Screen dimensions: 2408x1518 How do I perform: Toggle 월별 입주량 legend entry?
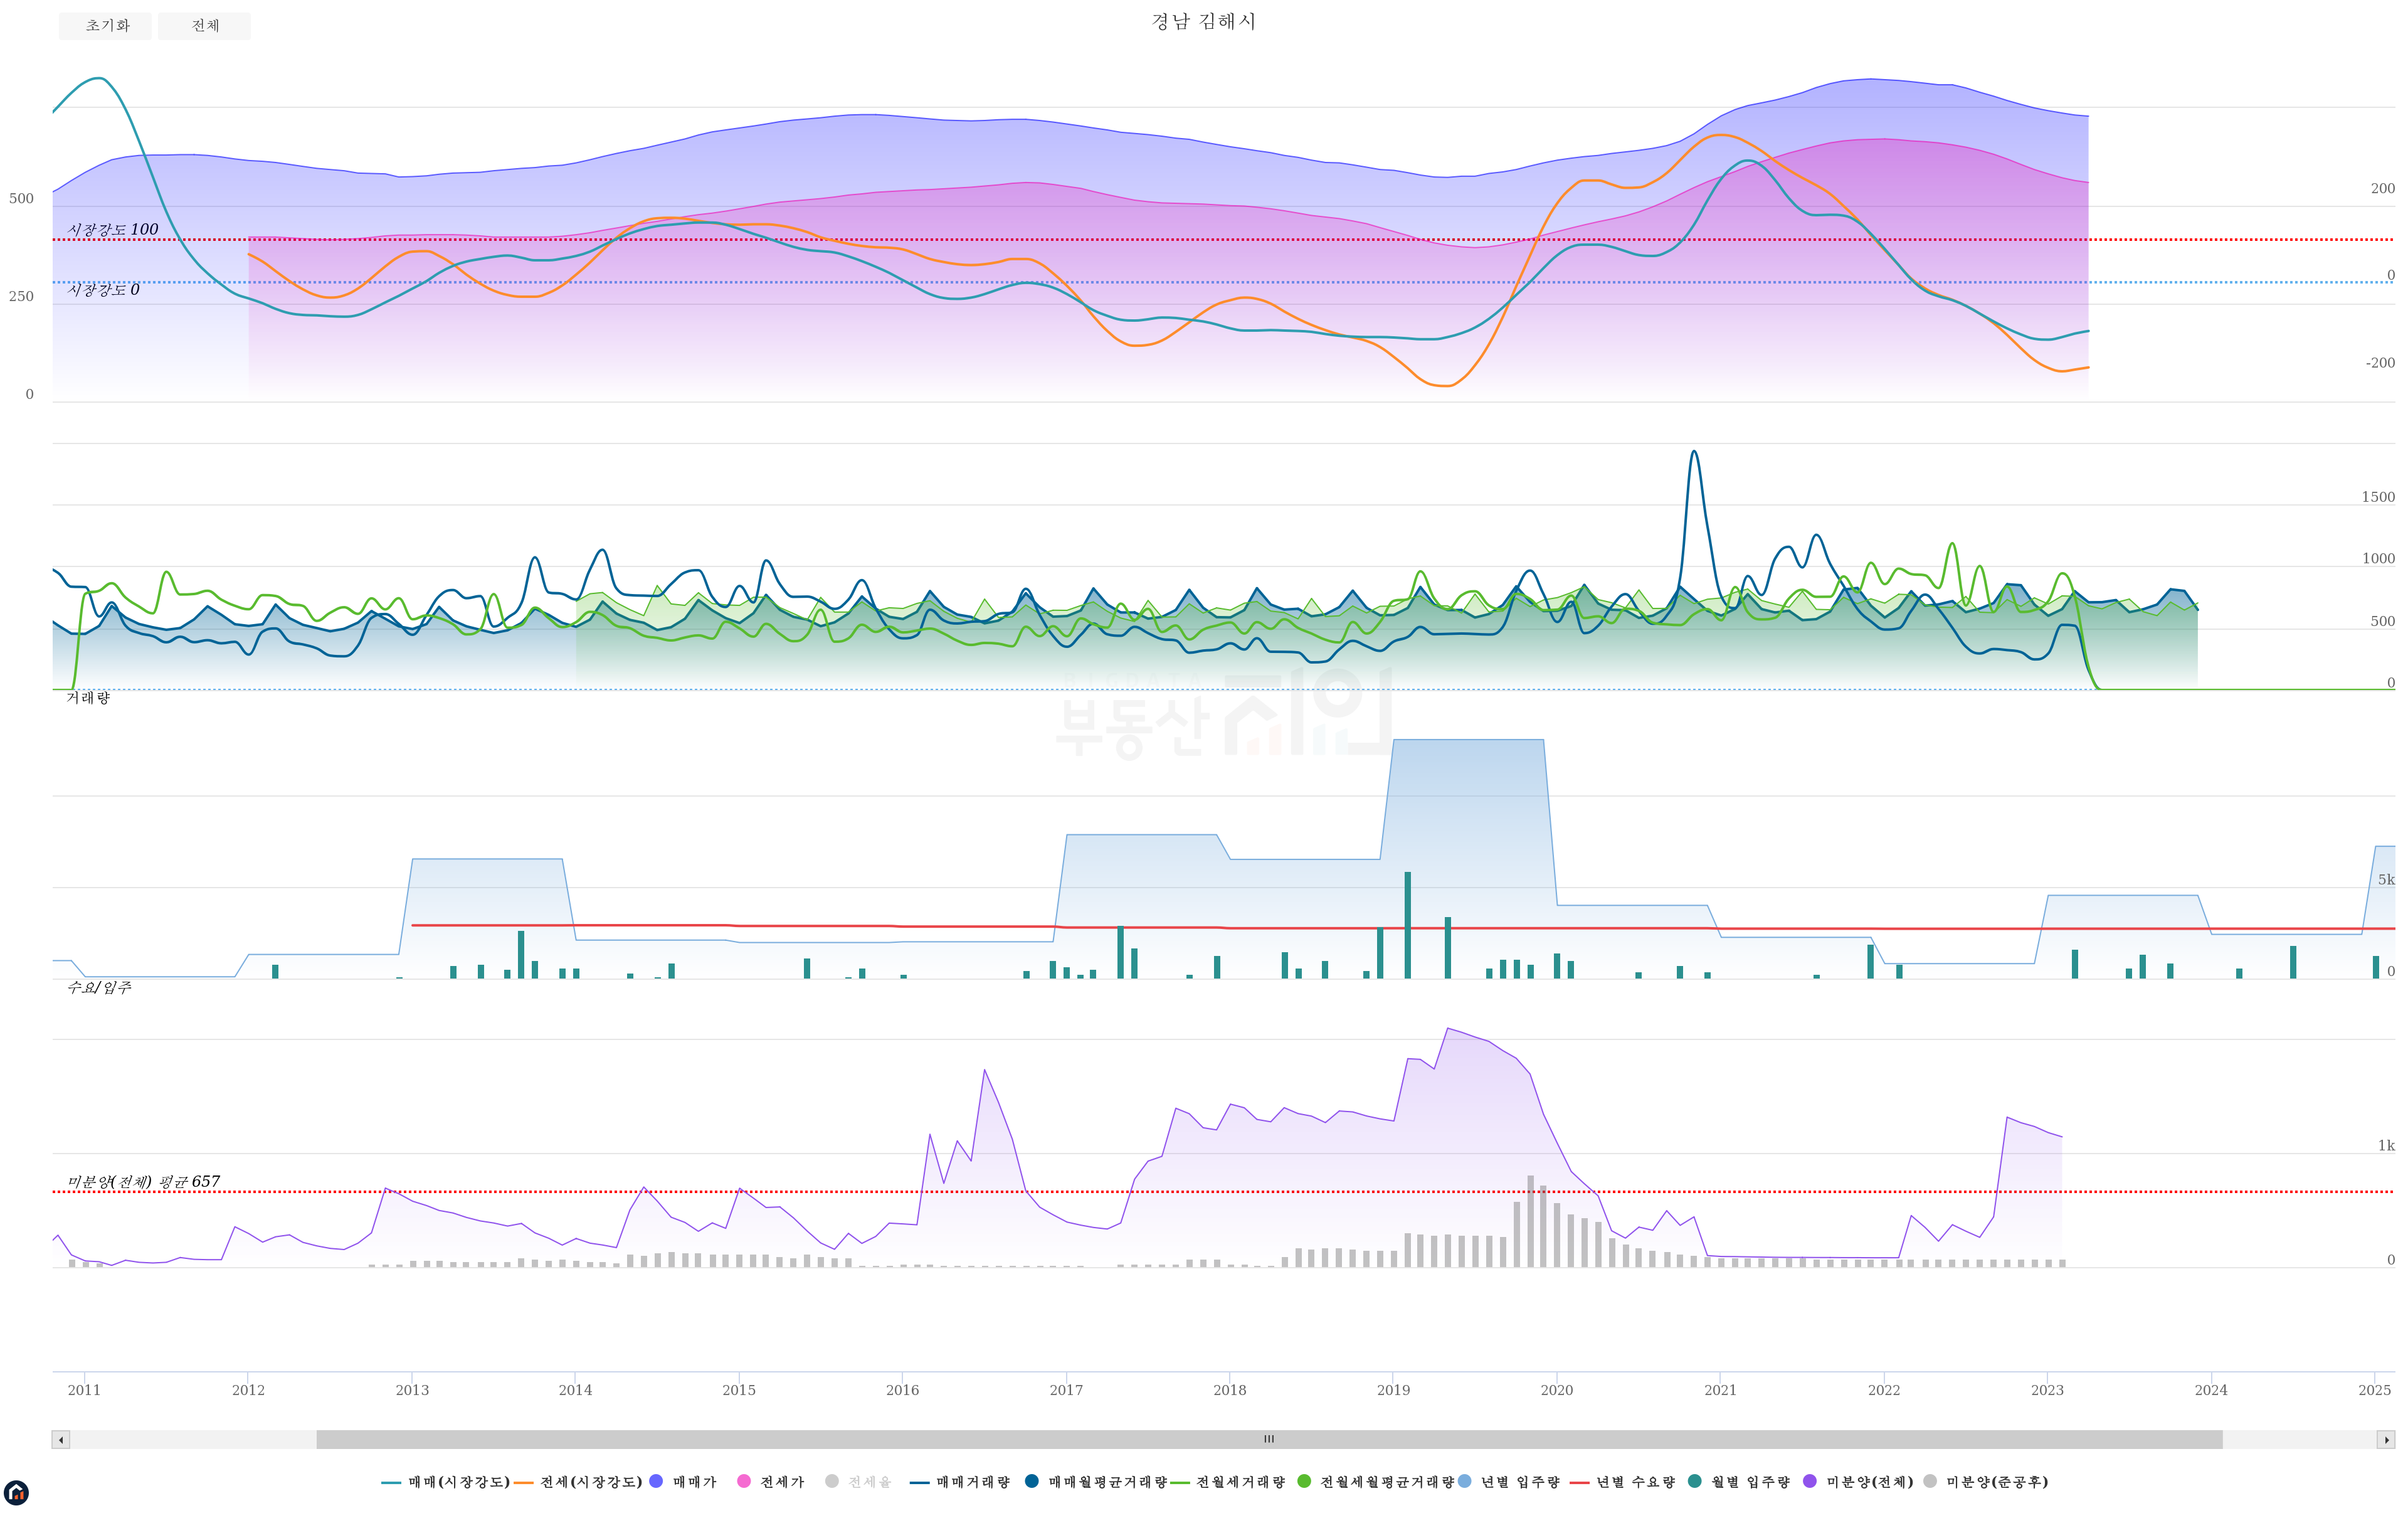point(1750,1481)
